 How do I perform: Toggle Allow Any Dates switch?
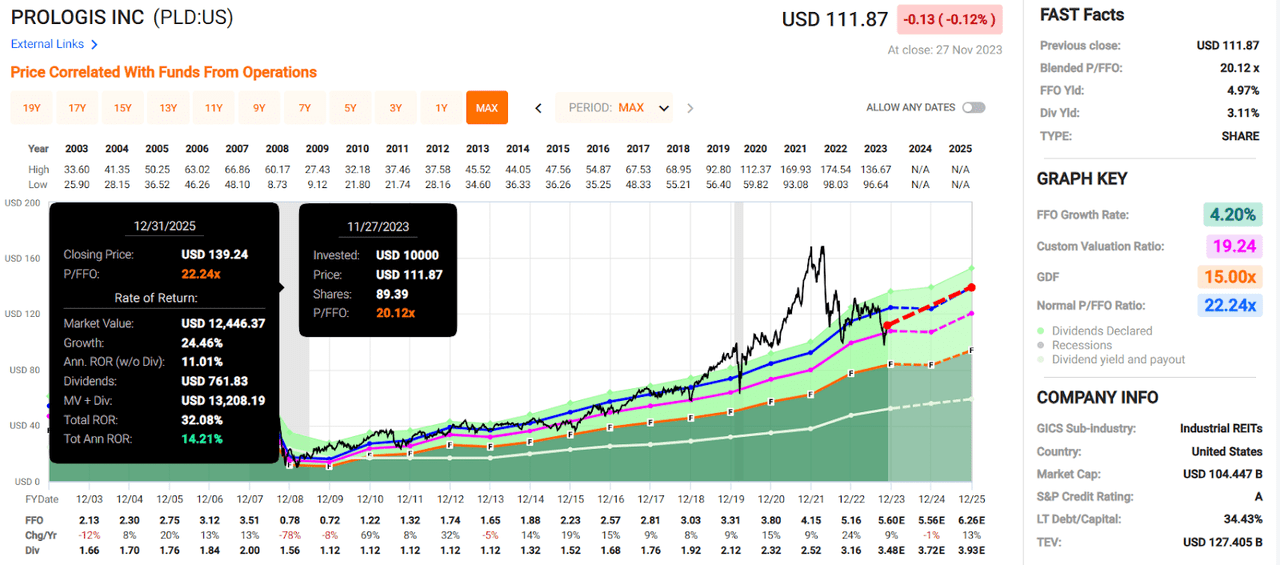click(973, 107)
